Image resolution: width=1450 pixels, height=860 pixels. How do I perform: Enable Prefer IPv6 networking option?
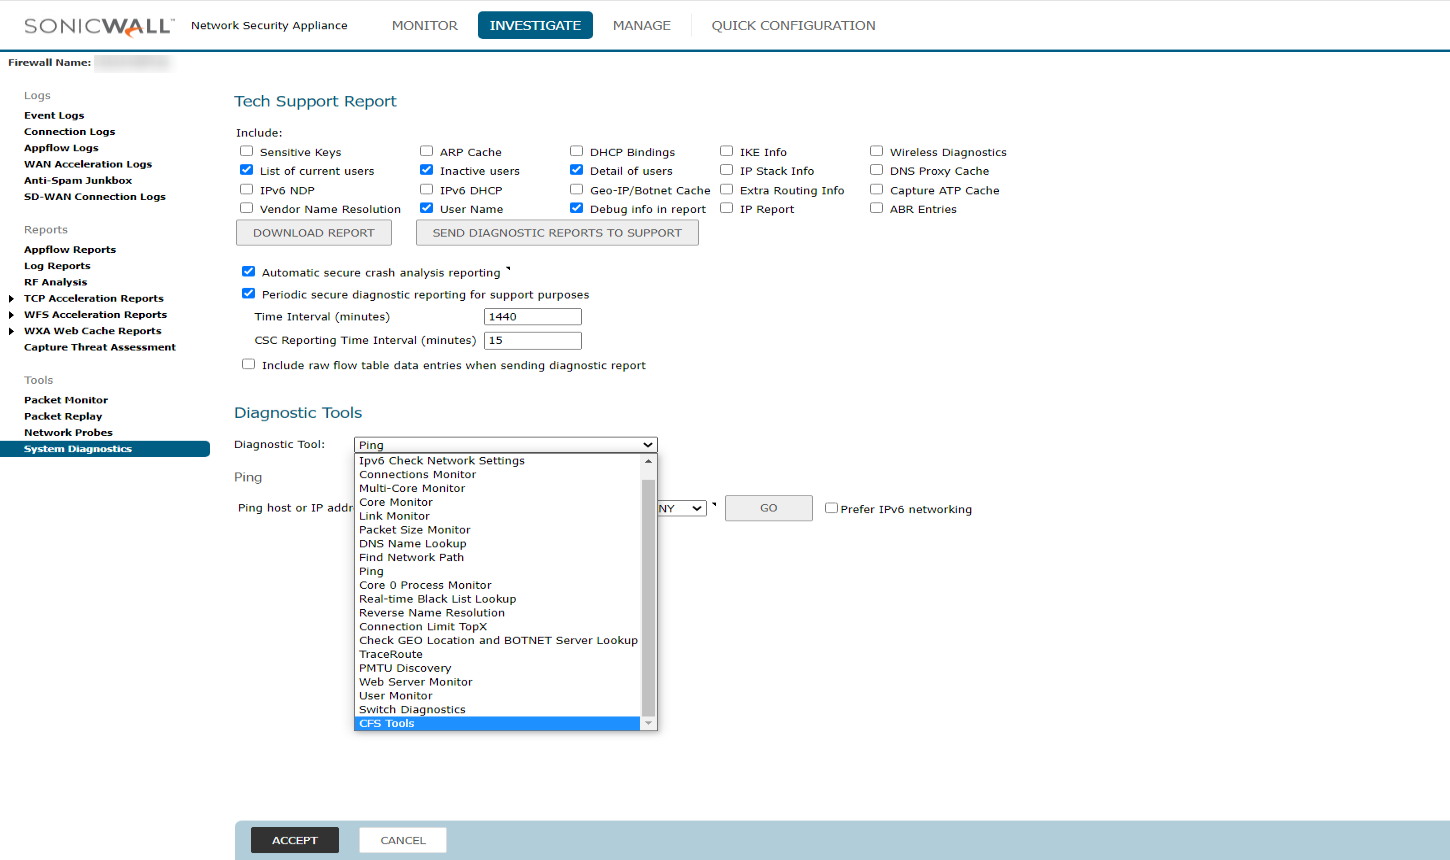point(831,508)
